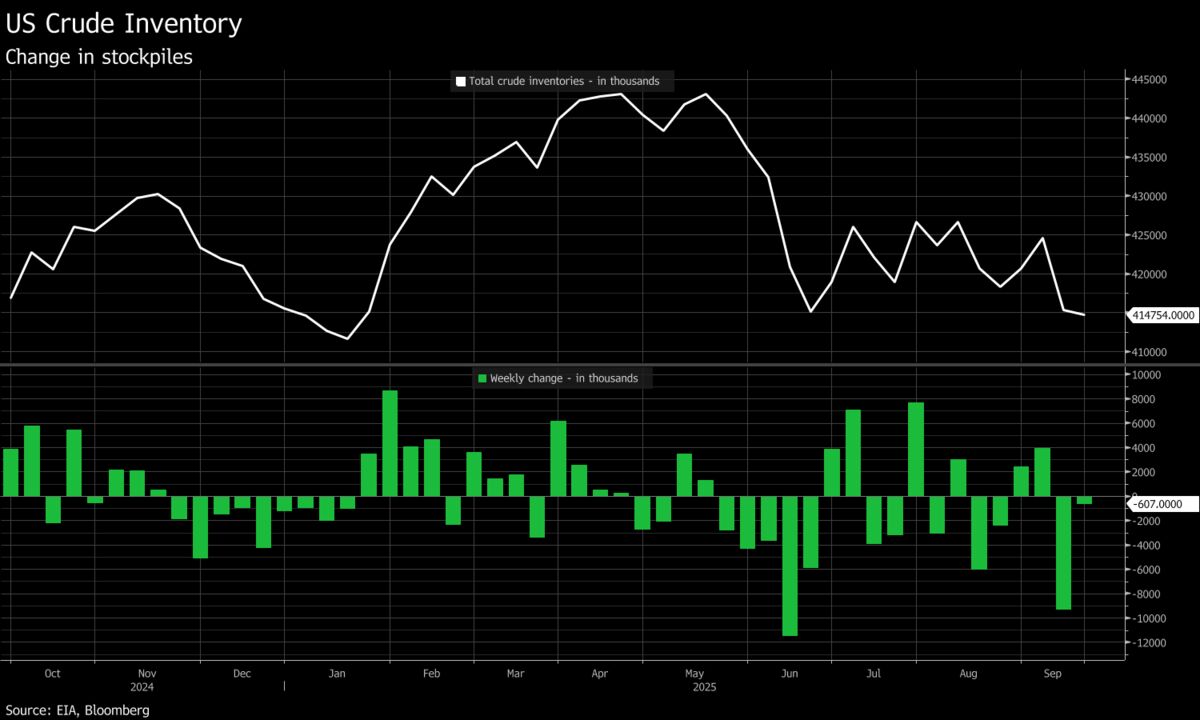Click the green Weekly change legend swatch
1200x720 pixels.
[x=483, y=378]
